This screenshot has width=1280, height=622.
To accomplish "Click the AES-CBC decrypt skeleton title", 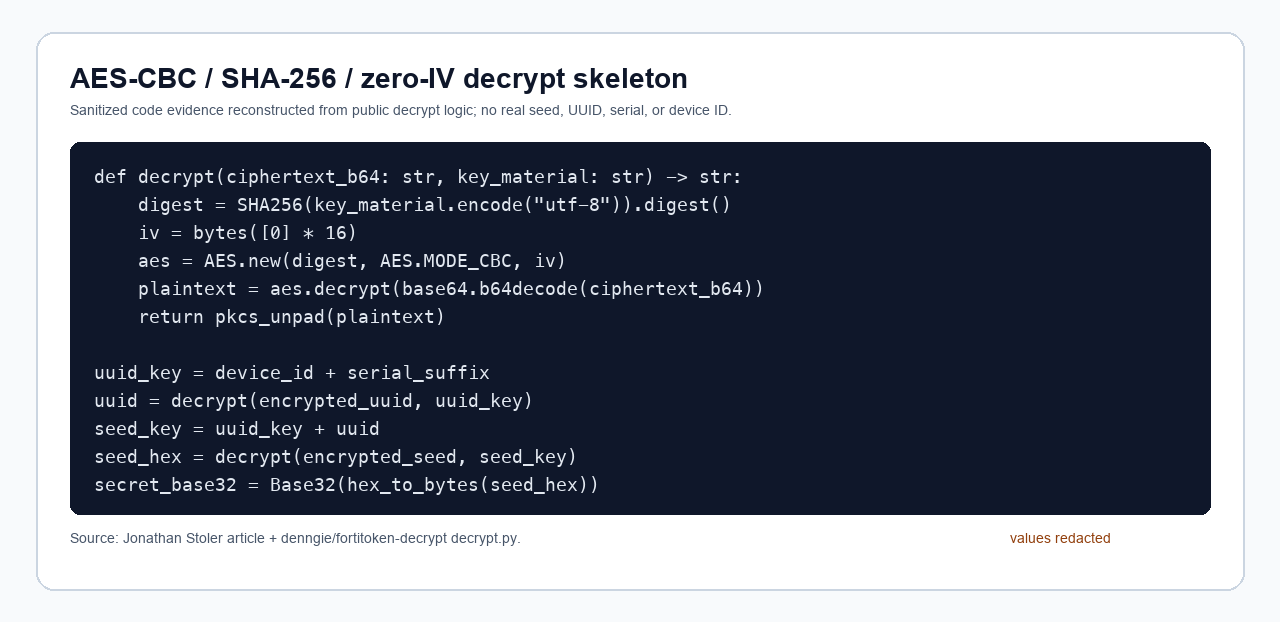I will (379, 79).
